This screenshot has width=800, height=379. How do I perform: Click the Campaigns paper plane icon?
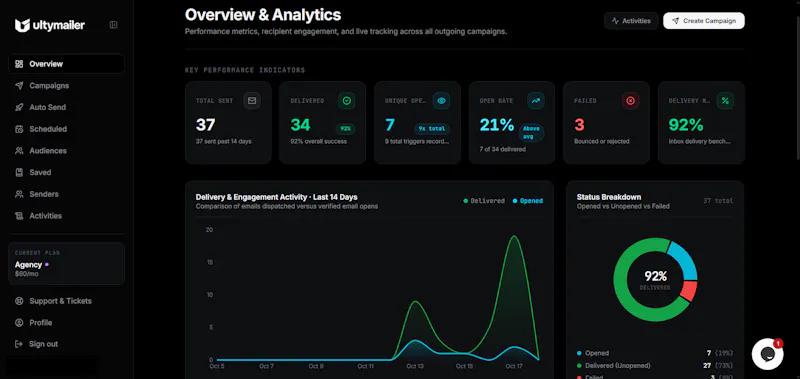[x=19, y=86]
